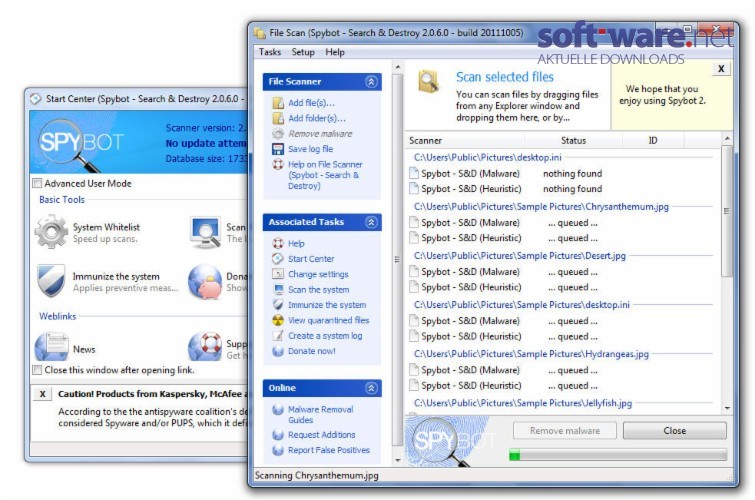The image size is (755, 500).
Task: Click the Save log file link
Action: pyautogui.click(x=310, y=149)
